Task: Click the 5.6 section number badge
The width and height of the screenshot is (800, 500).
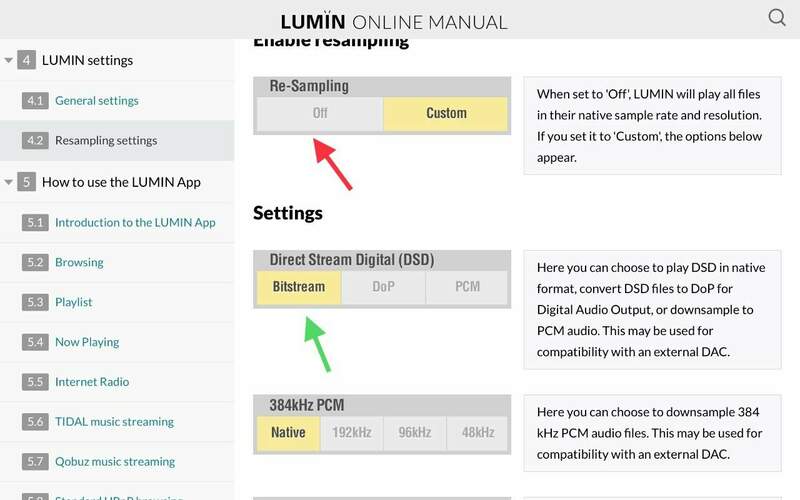Action: pos(35,421)
